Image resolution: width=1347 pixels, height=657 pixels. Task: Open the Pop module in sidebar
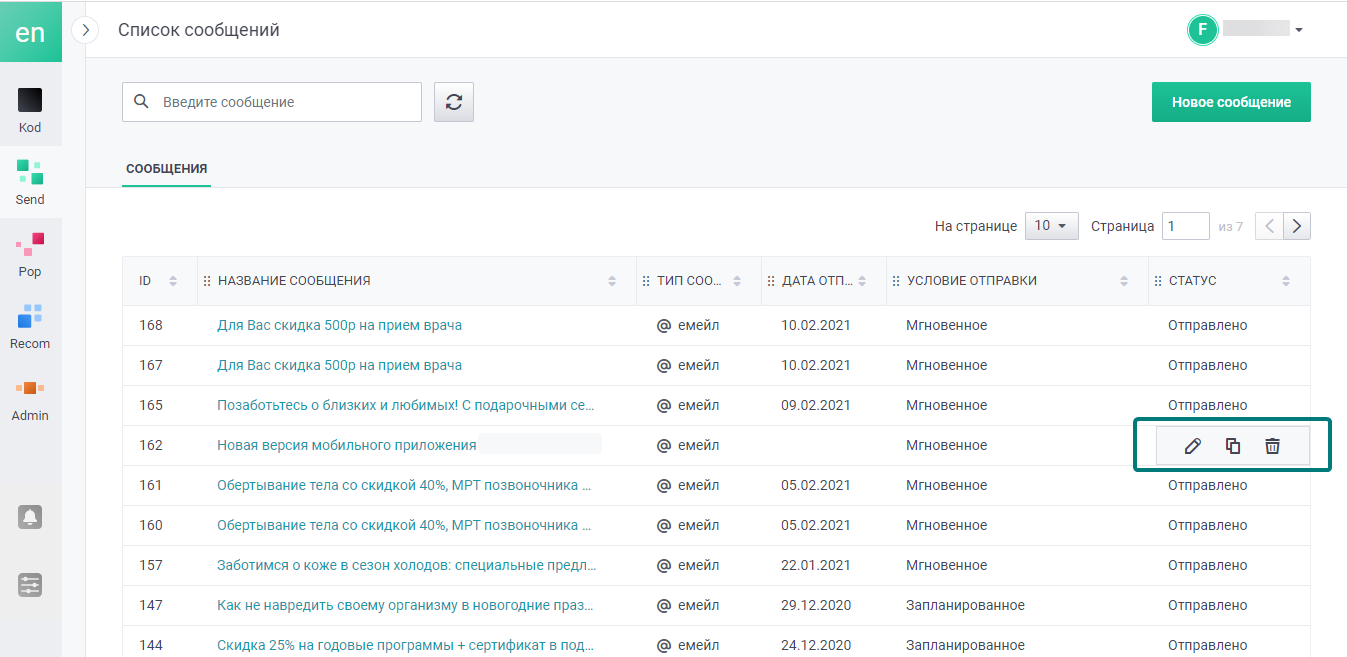click(30, 254)
